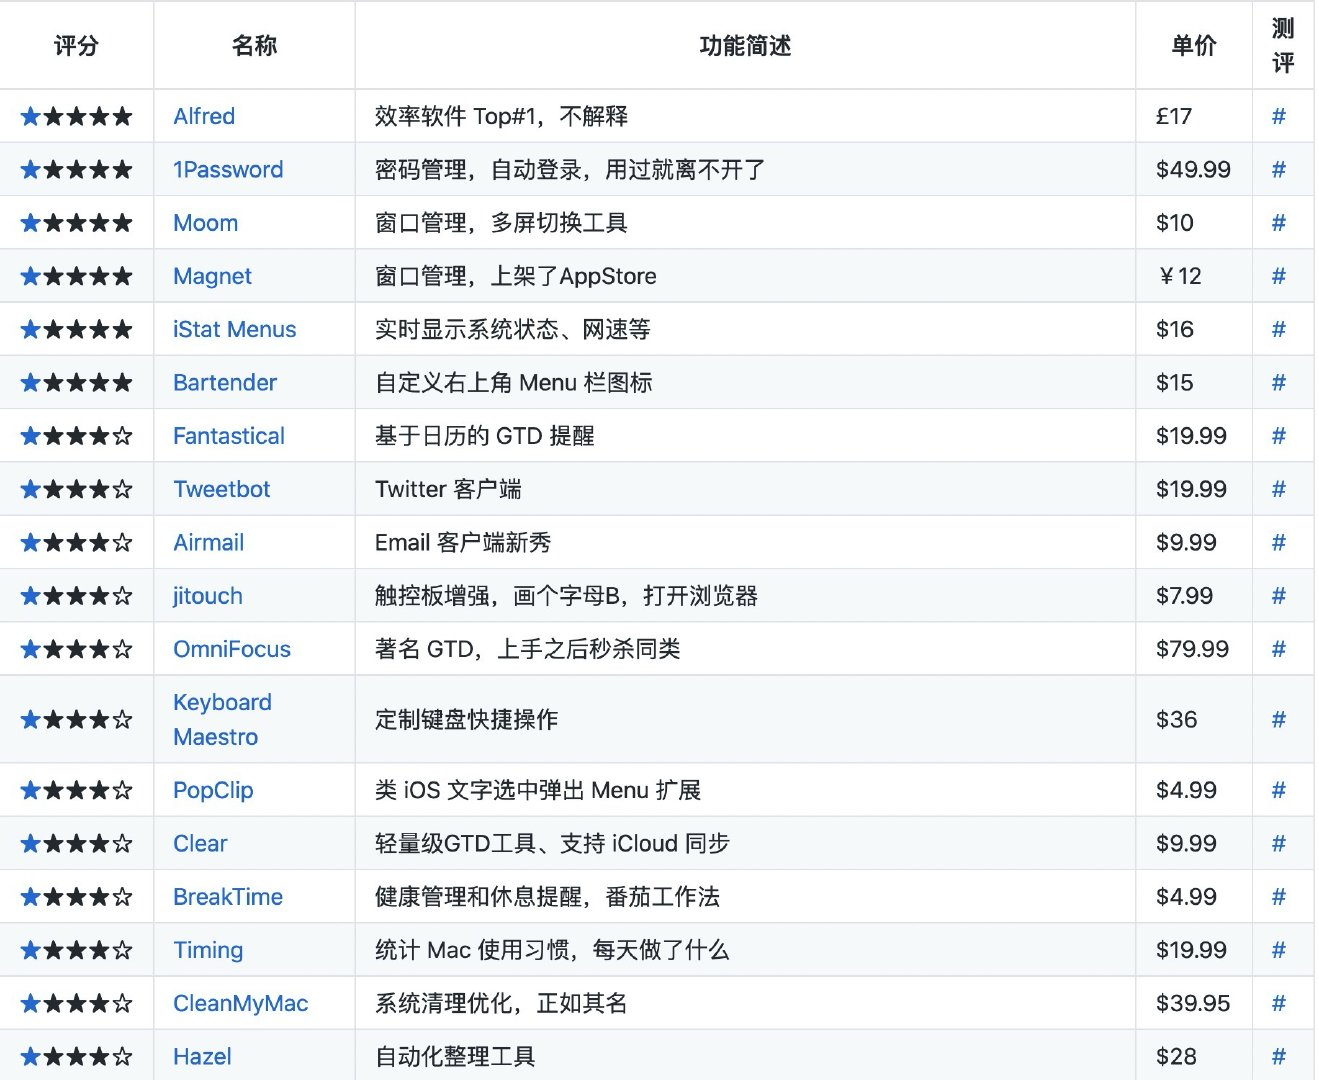Click the description '定制键盘快捷操作'
This screenshot has height=1080, width=1319.
point(467,719)
